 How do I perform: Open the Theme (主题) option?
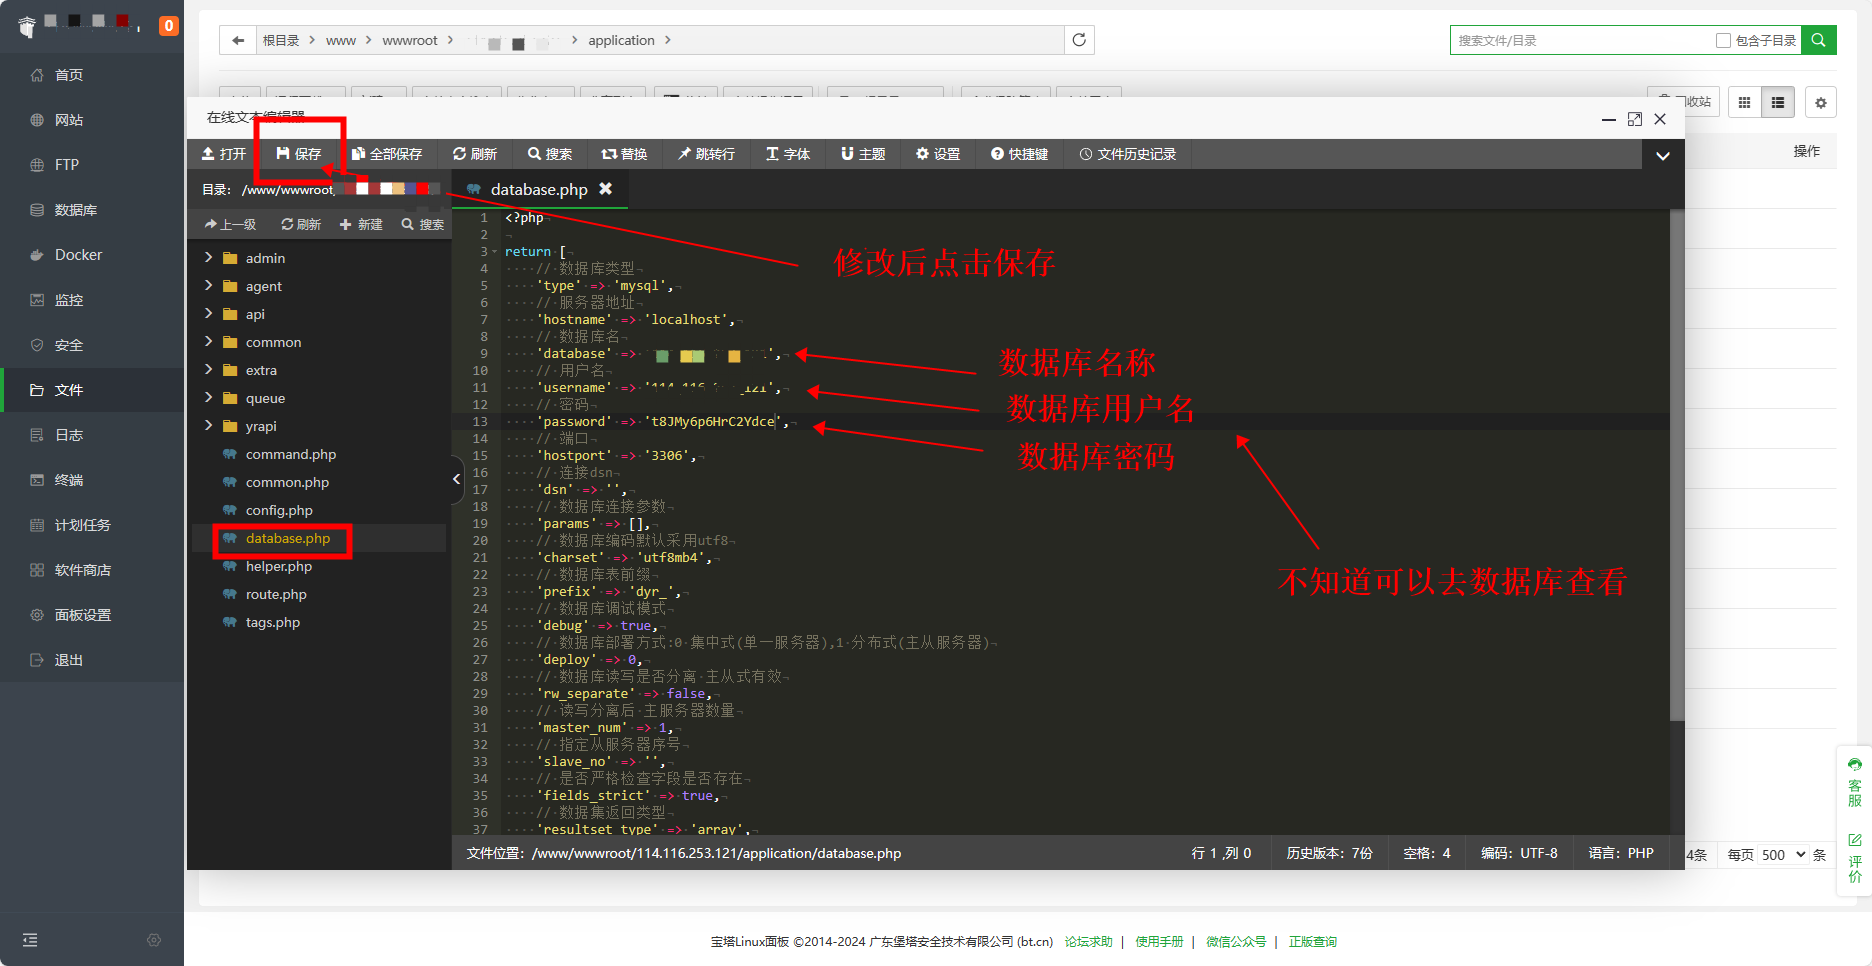(x=863, y=154)
